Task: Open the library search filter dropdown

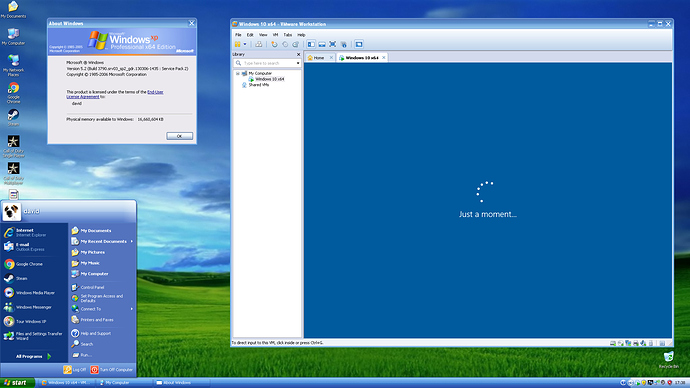Action: click(x=298, y=63)
